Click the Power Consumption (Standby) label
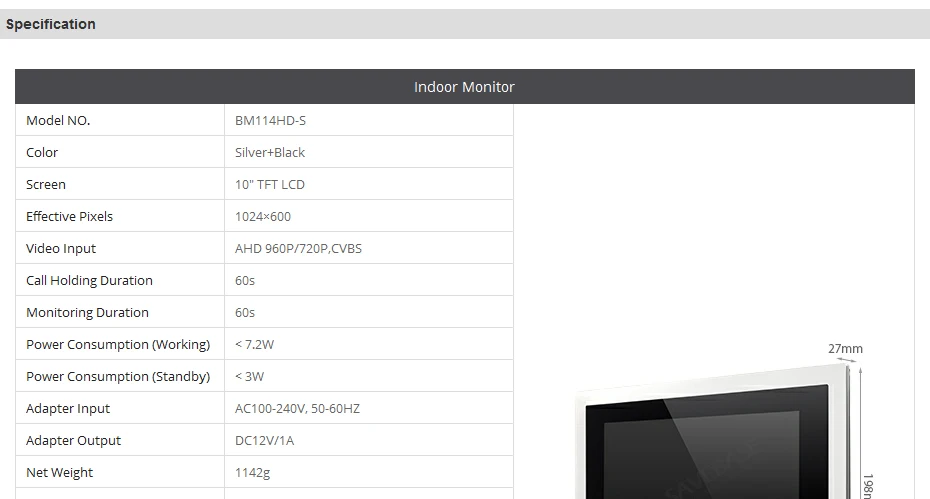 118,377
